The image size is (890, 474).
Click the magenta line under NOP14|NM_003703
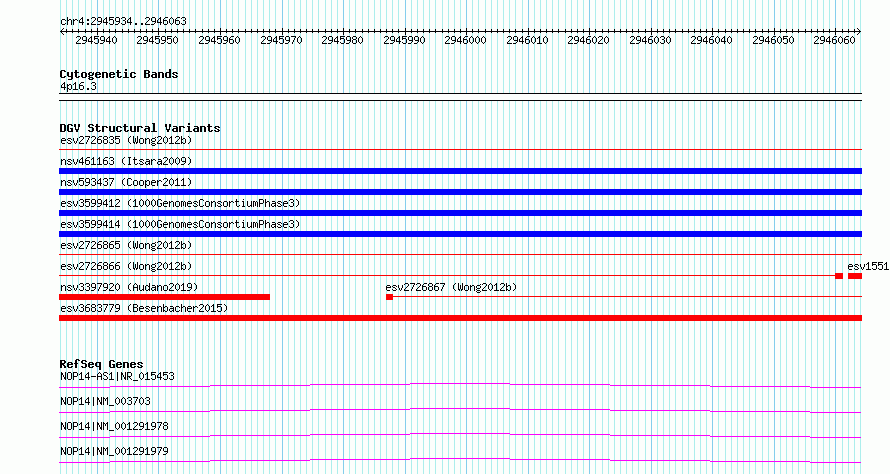point(460,411)
